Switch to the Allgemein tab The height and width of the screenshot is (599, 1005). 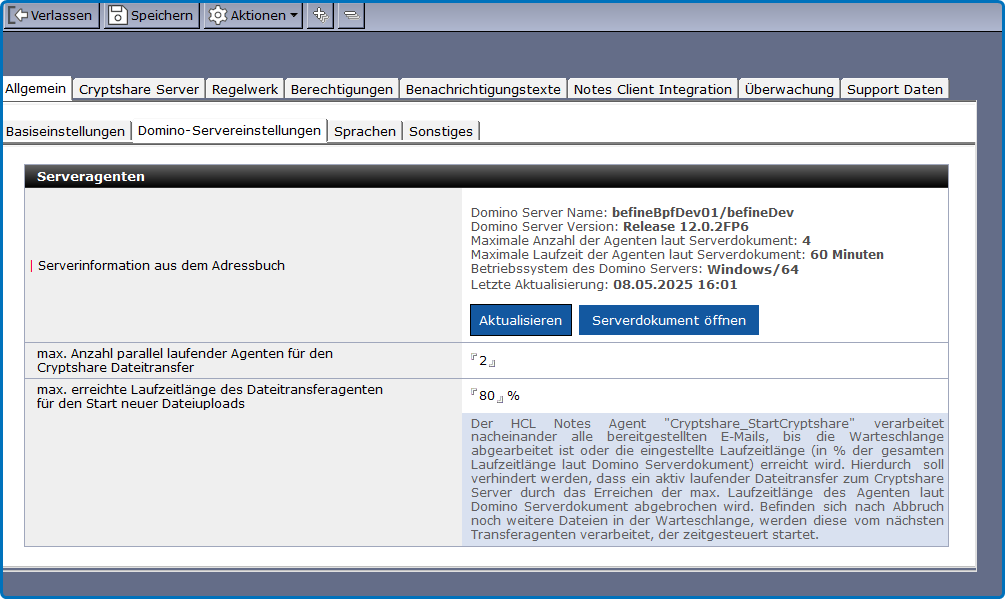pyautogui.click(x=36, y=89)
